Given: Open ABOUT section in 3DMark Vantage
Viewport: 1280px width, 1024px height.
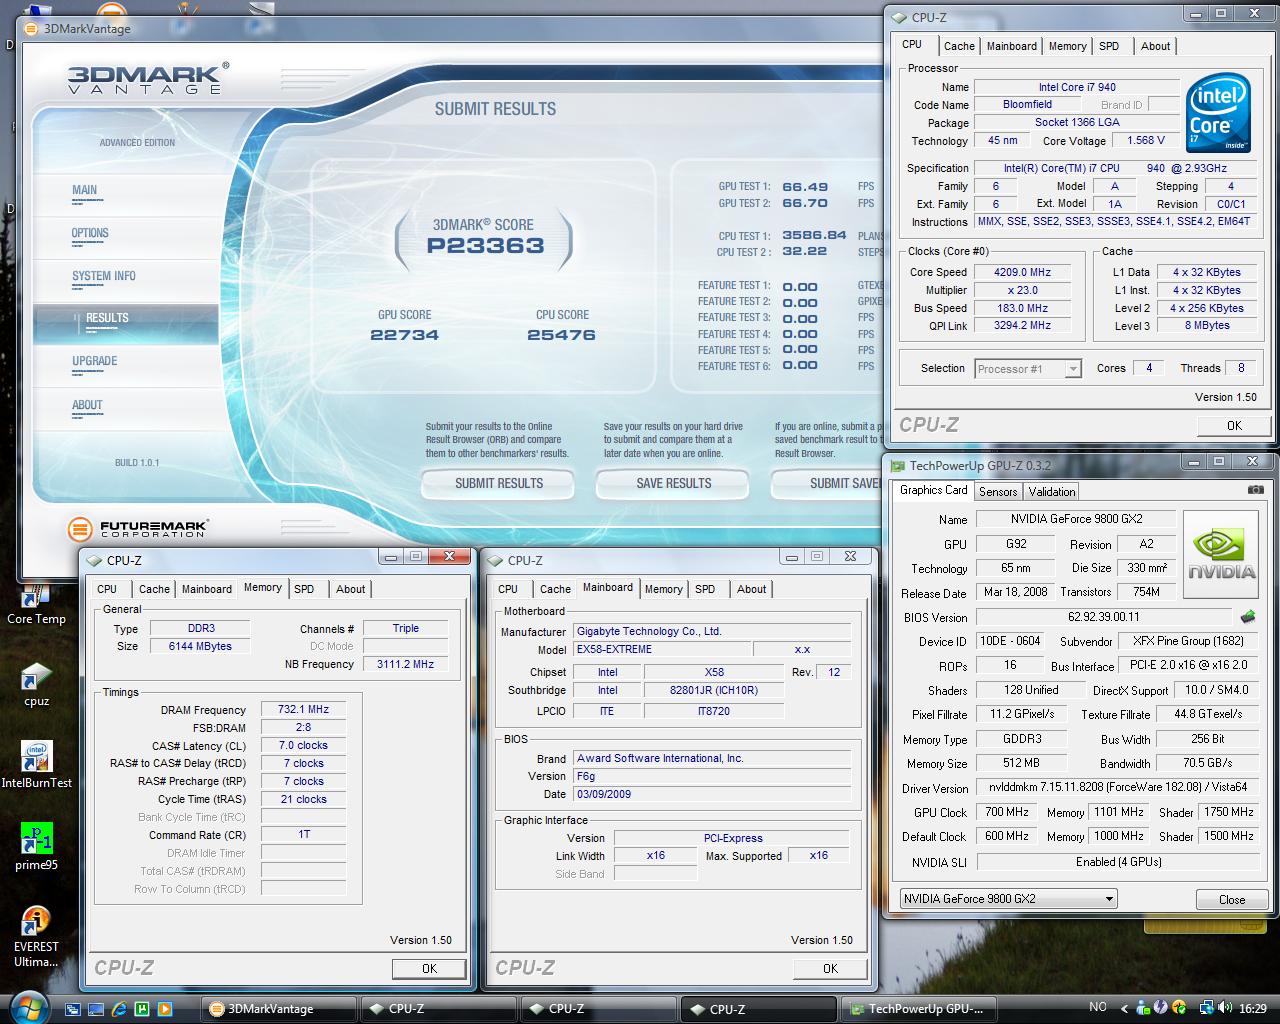Looking at the screenshot, I should [x=87, y=405].
